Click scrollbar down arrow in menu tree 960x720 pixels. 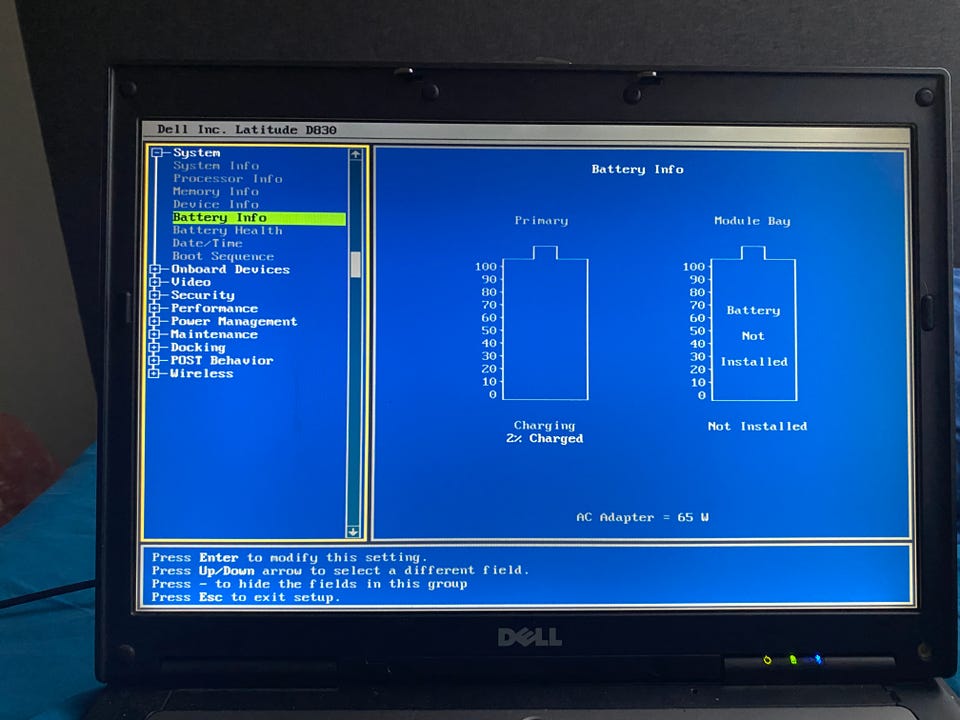coord(353,531)
